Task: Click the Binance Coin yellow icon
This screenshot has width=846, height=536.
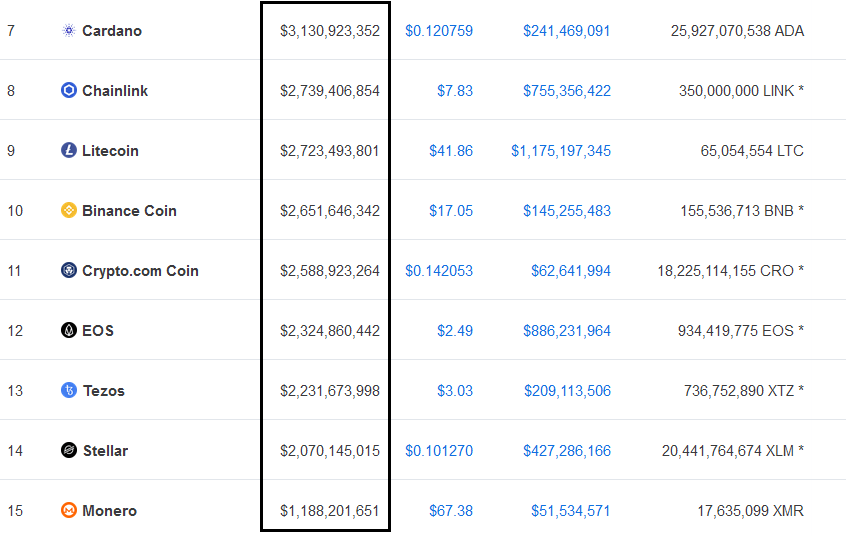Action: (69, 210)
